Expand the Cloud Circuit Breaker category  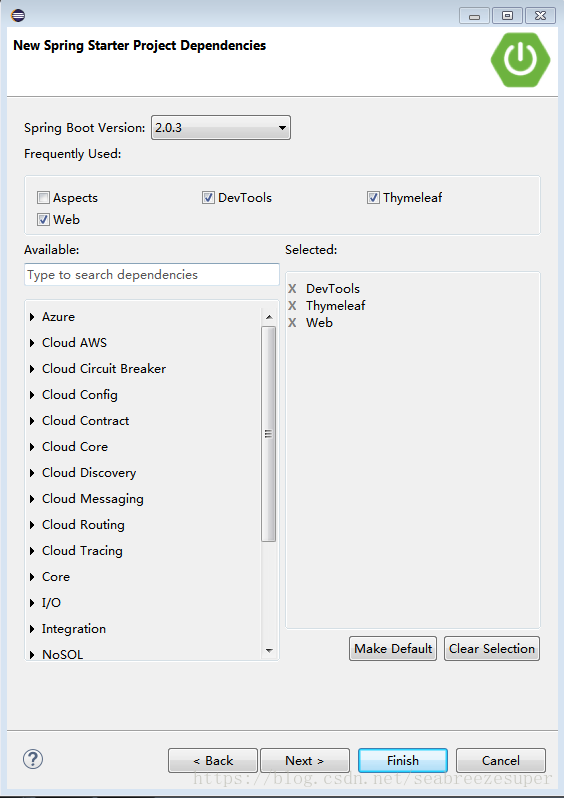[x=32, y=369]
